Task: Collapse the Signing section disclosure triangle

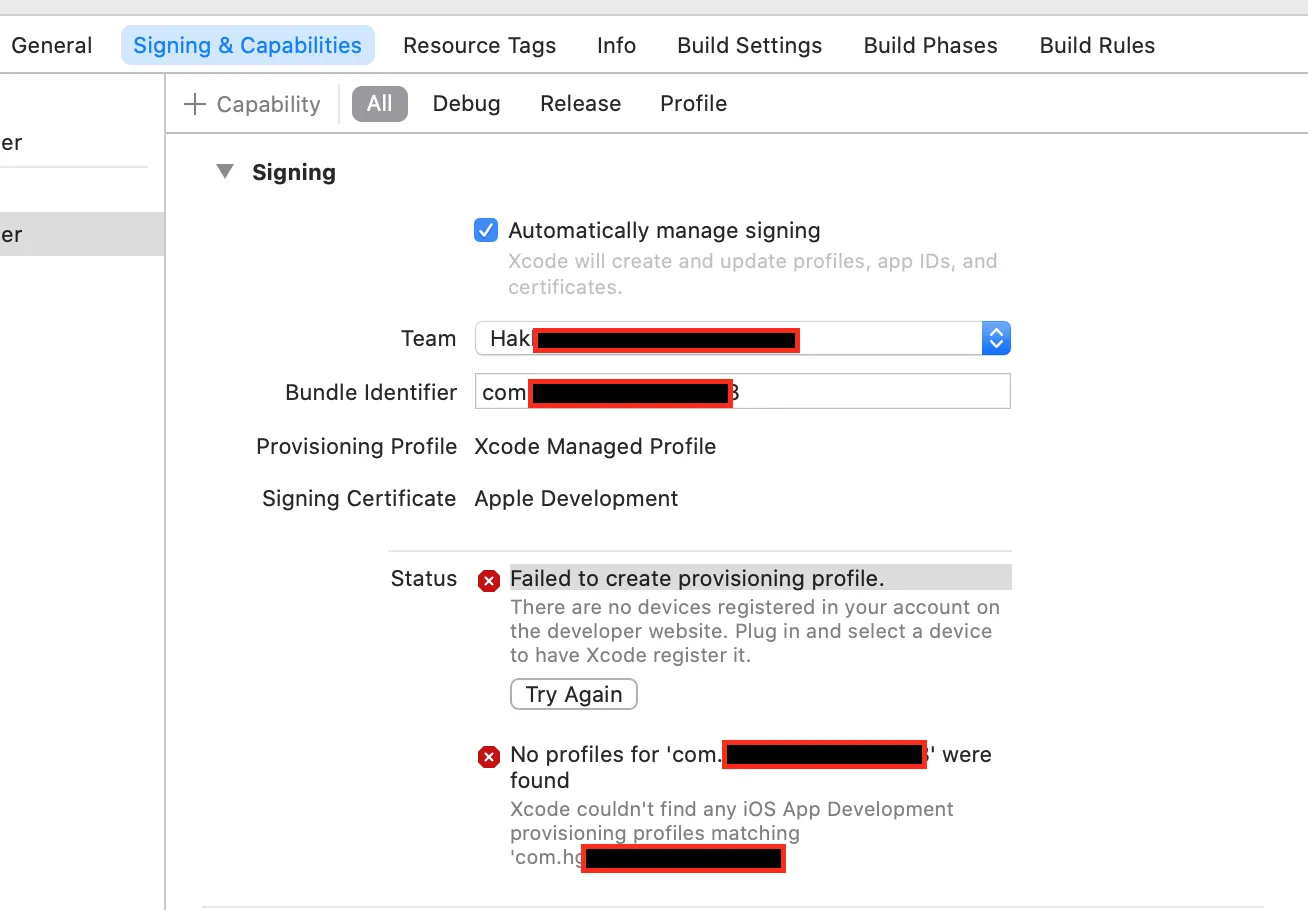Action: (226, 172)
